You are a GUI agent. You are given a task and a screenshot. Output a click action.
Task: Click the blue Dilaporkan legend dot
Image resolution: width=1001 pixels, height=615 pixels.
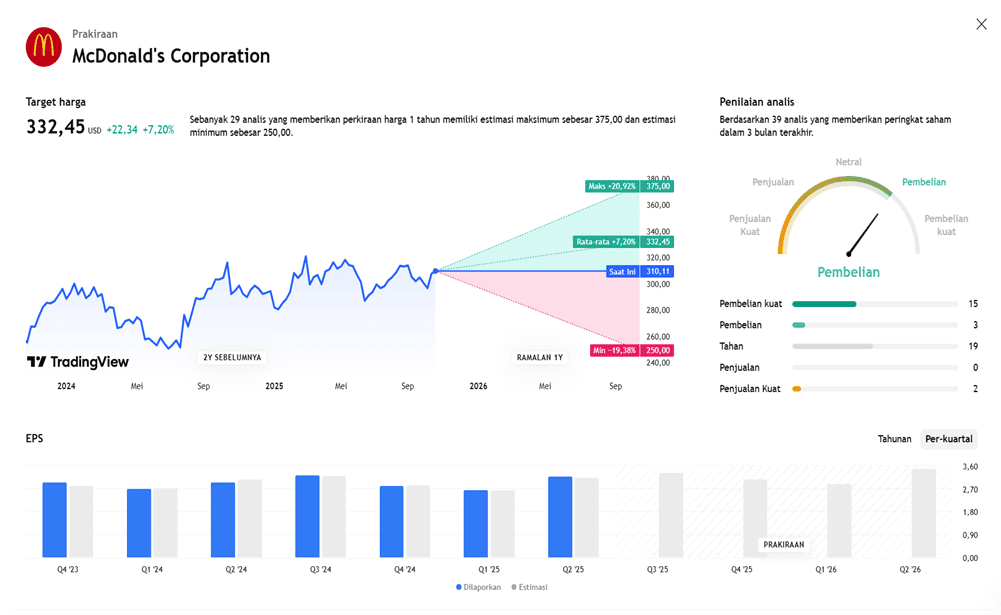459,587
